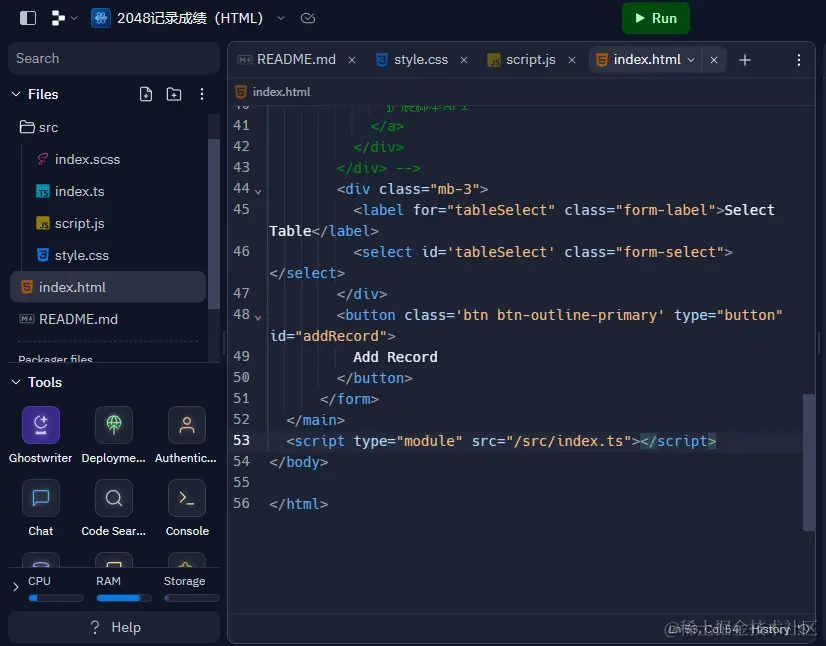Open script.js in file tree
Image resolution: width=826 pixels, height=646 pixels.
pyautogui.click(x=70, y=223)
